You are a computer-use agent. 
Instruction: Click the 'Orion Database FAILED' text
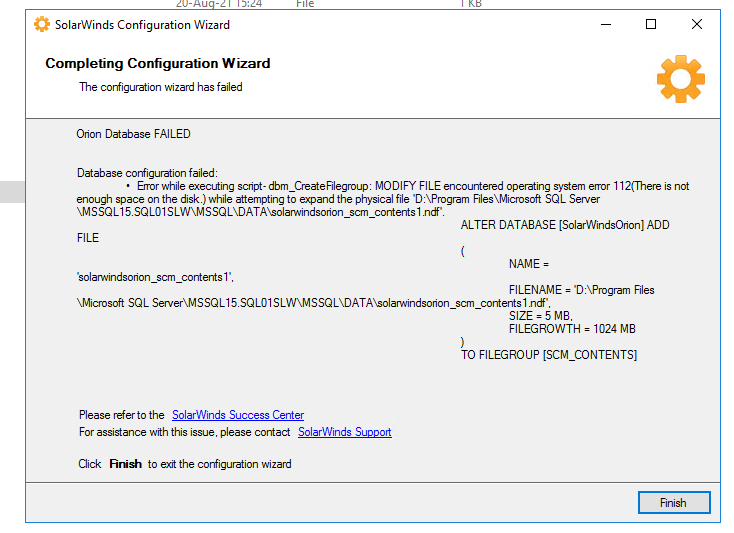133,134
